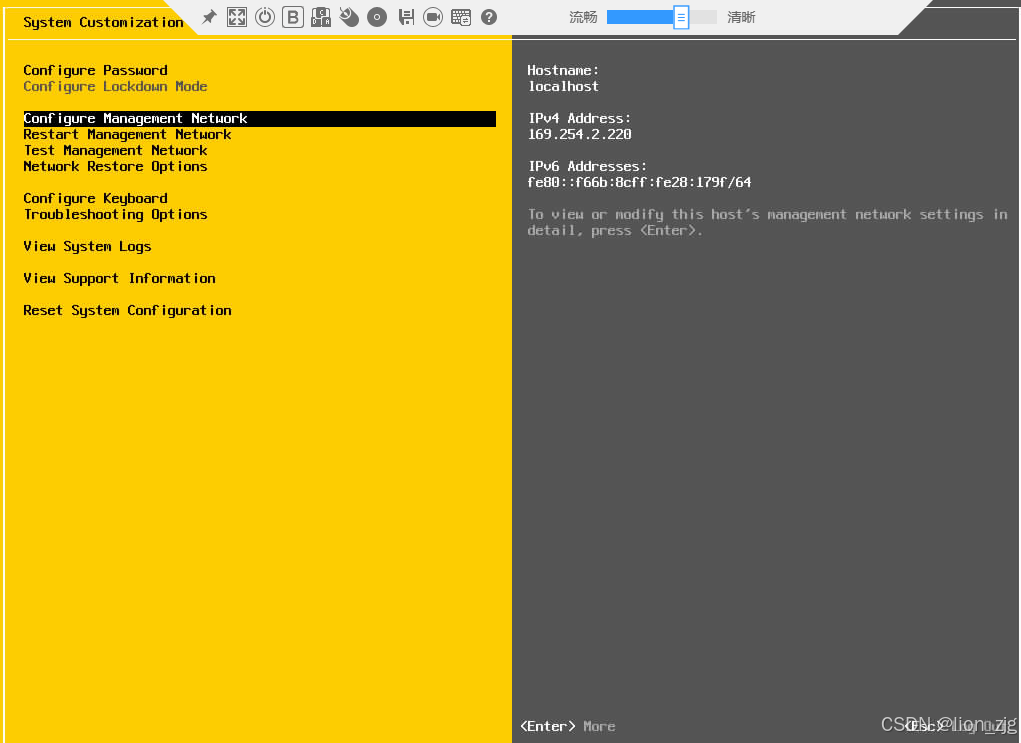Select Reset System Configuration
The height and width of the screenshot is (743, 1021).
[128, 311]
